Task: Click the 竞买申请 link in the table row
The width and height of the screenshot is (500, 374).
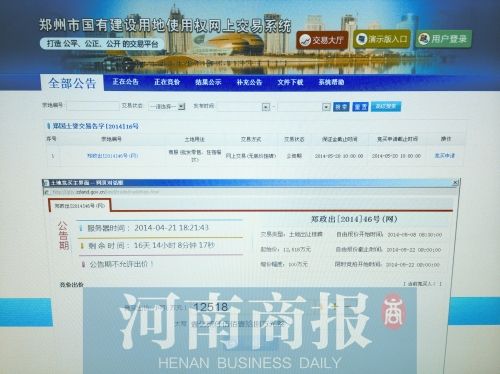Action: (445, 156)
